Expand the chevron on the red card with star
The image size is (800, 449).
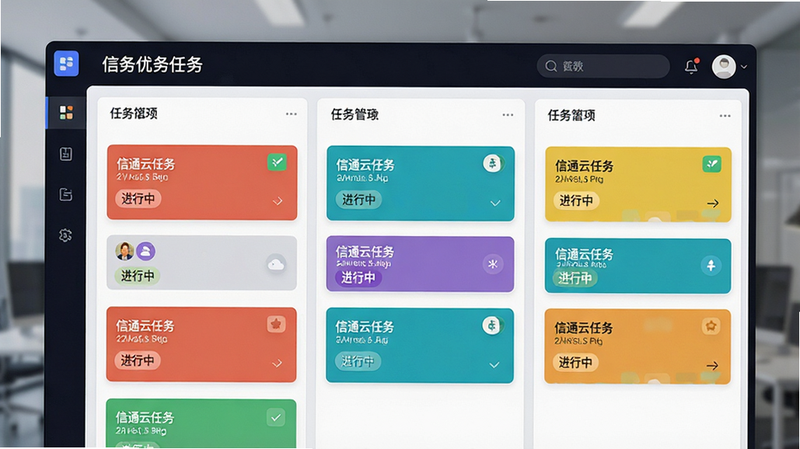click(x=277, y=363)
